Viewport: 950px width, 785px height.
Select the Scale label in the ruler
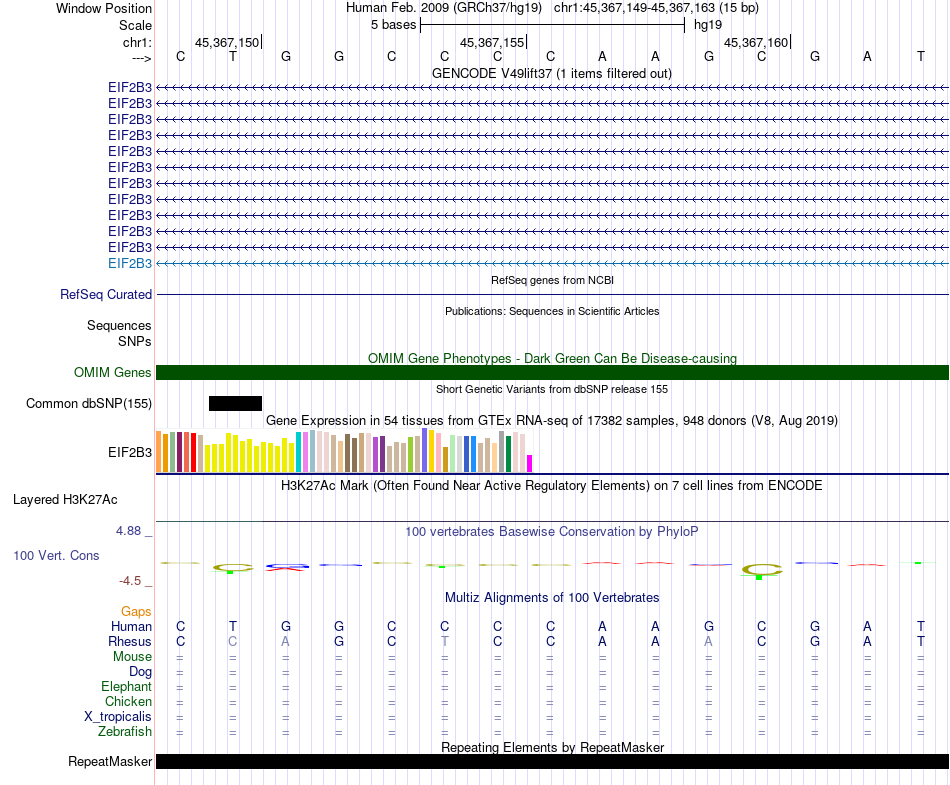[135, 25]
